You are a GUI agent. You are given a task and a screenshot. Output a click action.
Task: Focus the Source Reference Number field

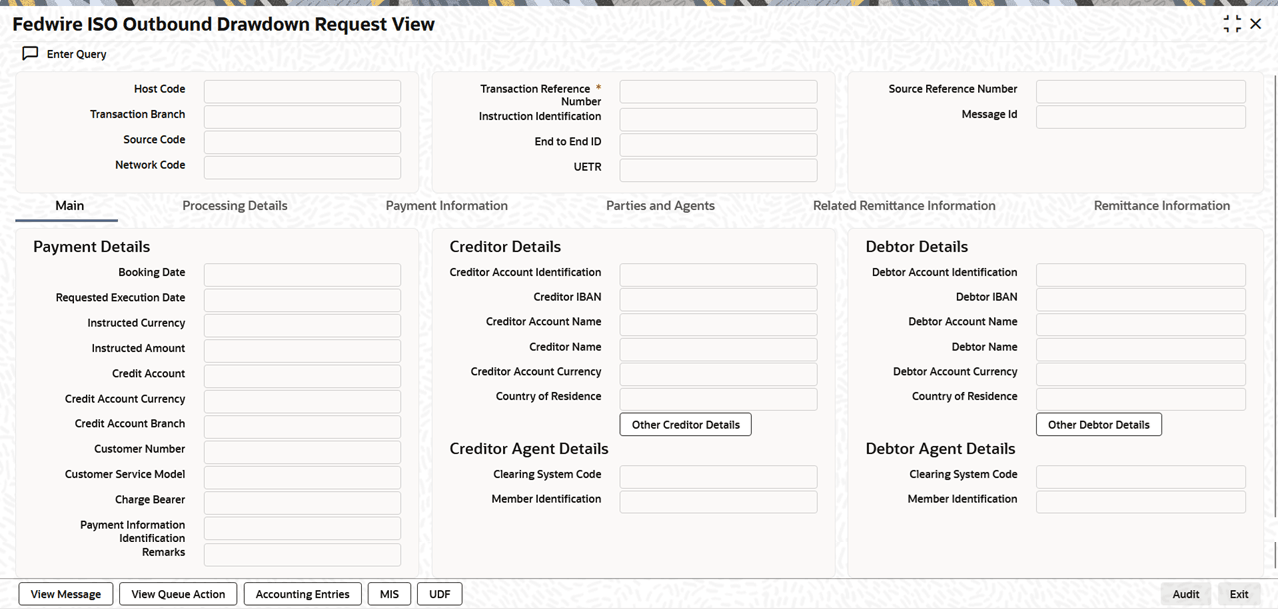pos(1141,92)
